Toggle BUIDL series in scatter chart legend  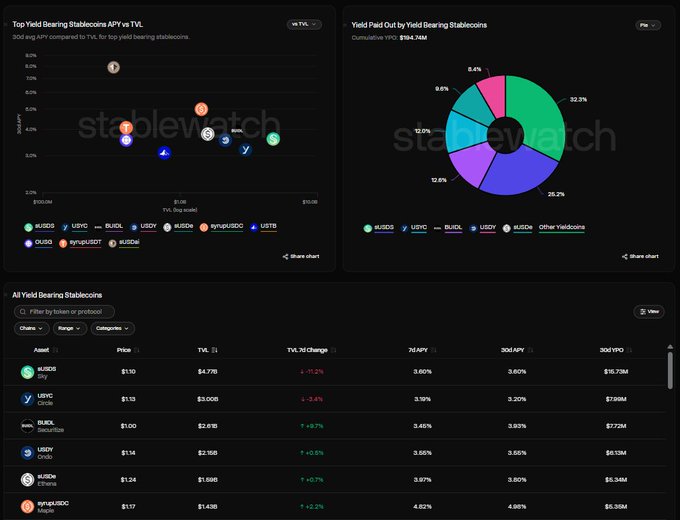click(109, 227)
